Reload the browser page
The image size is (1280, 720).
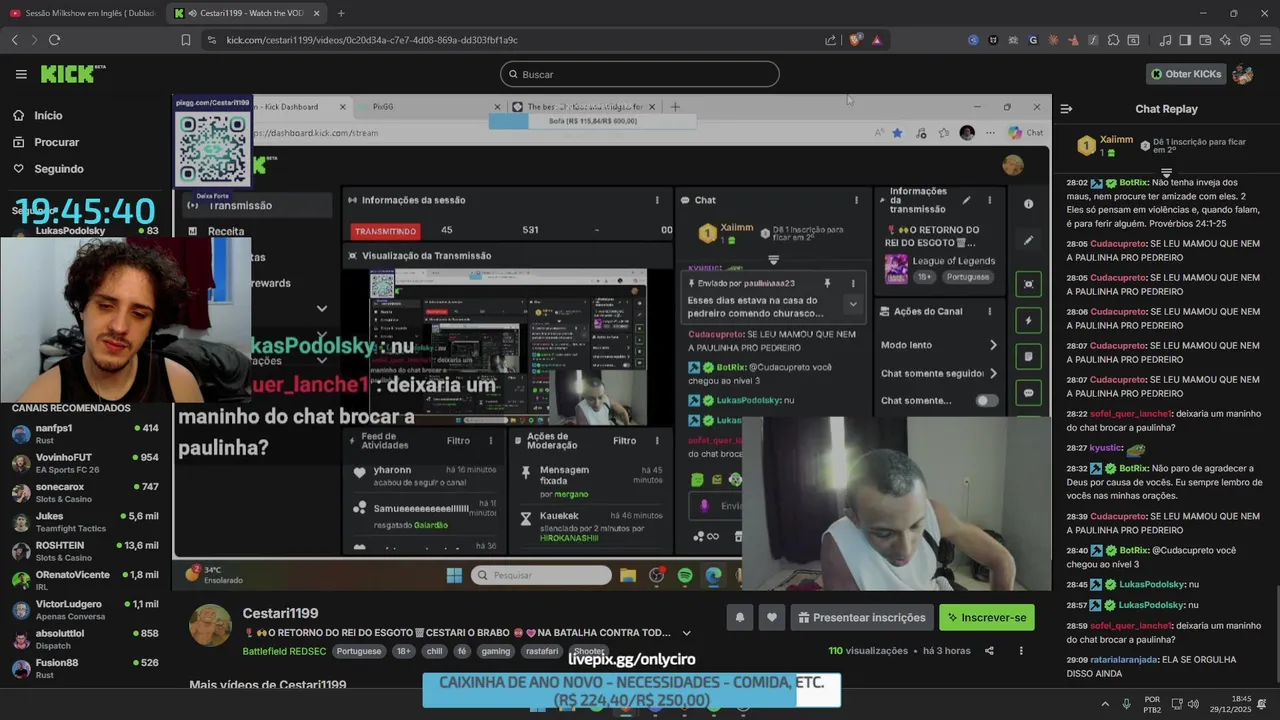54,40
